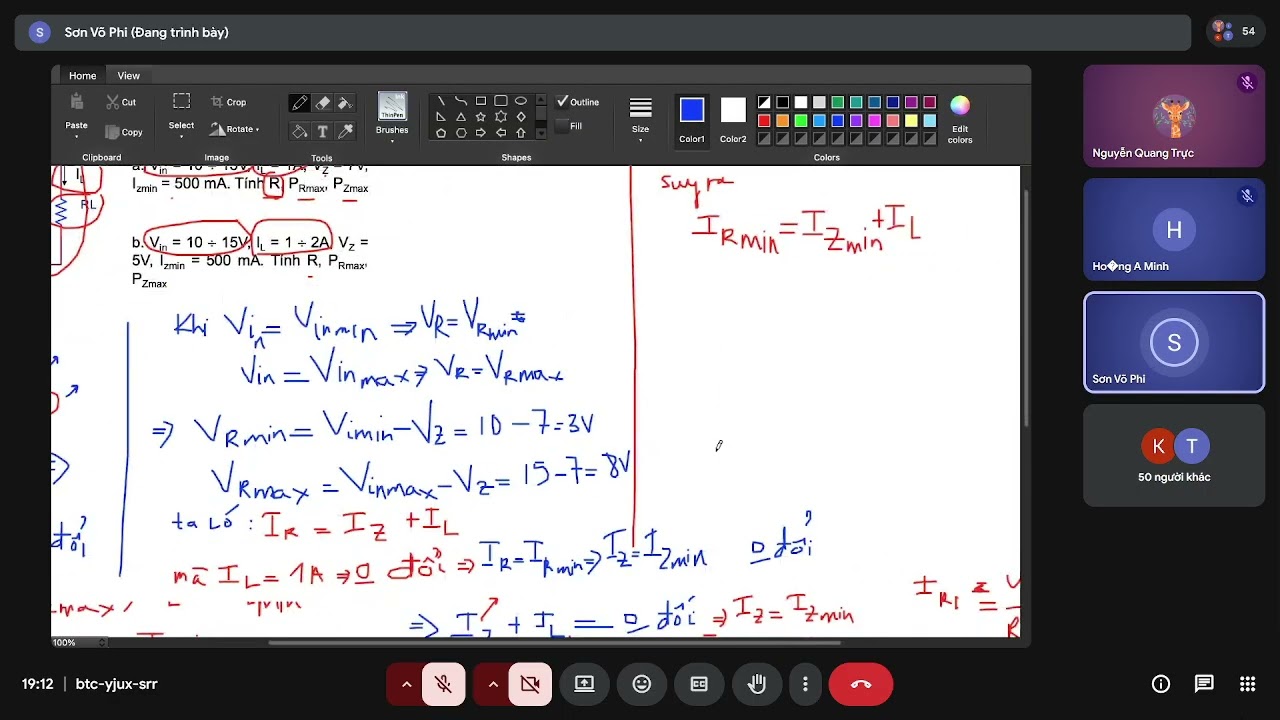Choose the Ellipse shape
The image size is (1280, 720).
point(521,101)
